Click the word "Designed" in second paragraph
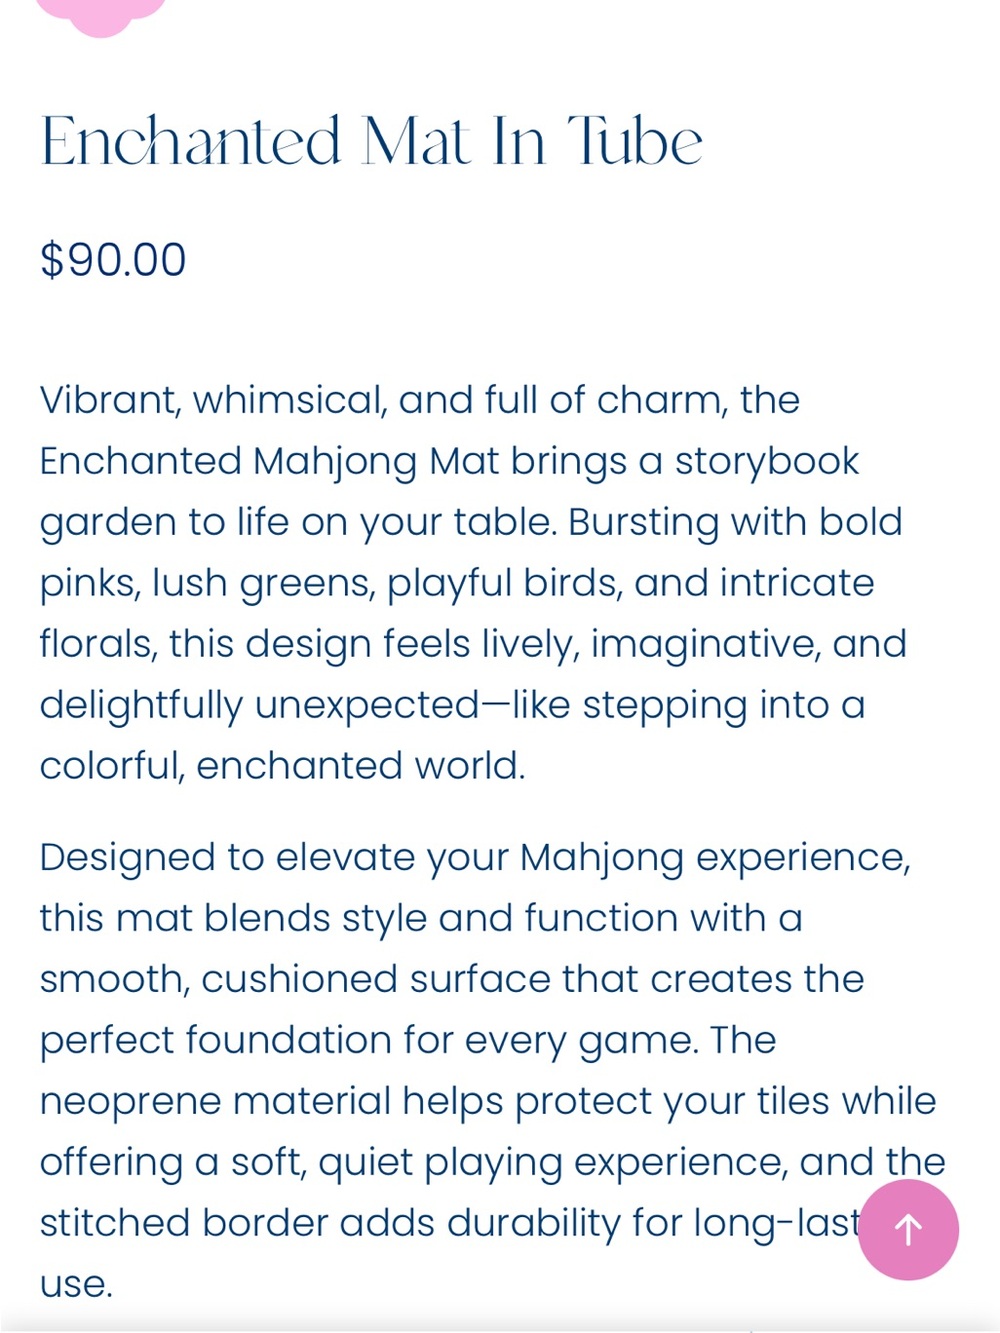This screenshot has height=1333, width=1000. point(127,858)
